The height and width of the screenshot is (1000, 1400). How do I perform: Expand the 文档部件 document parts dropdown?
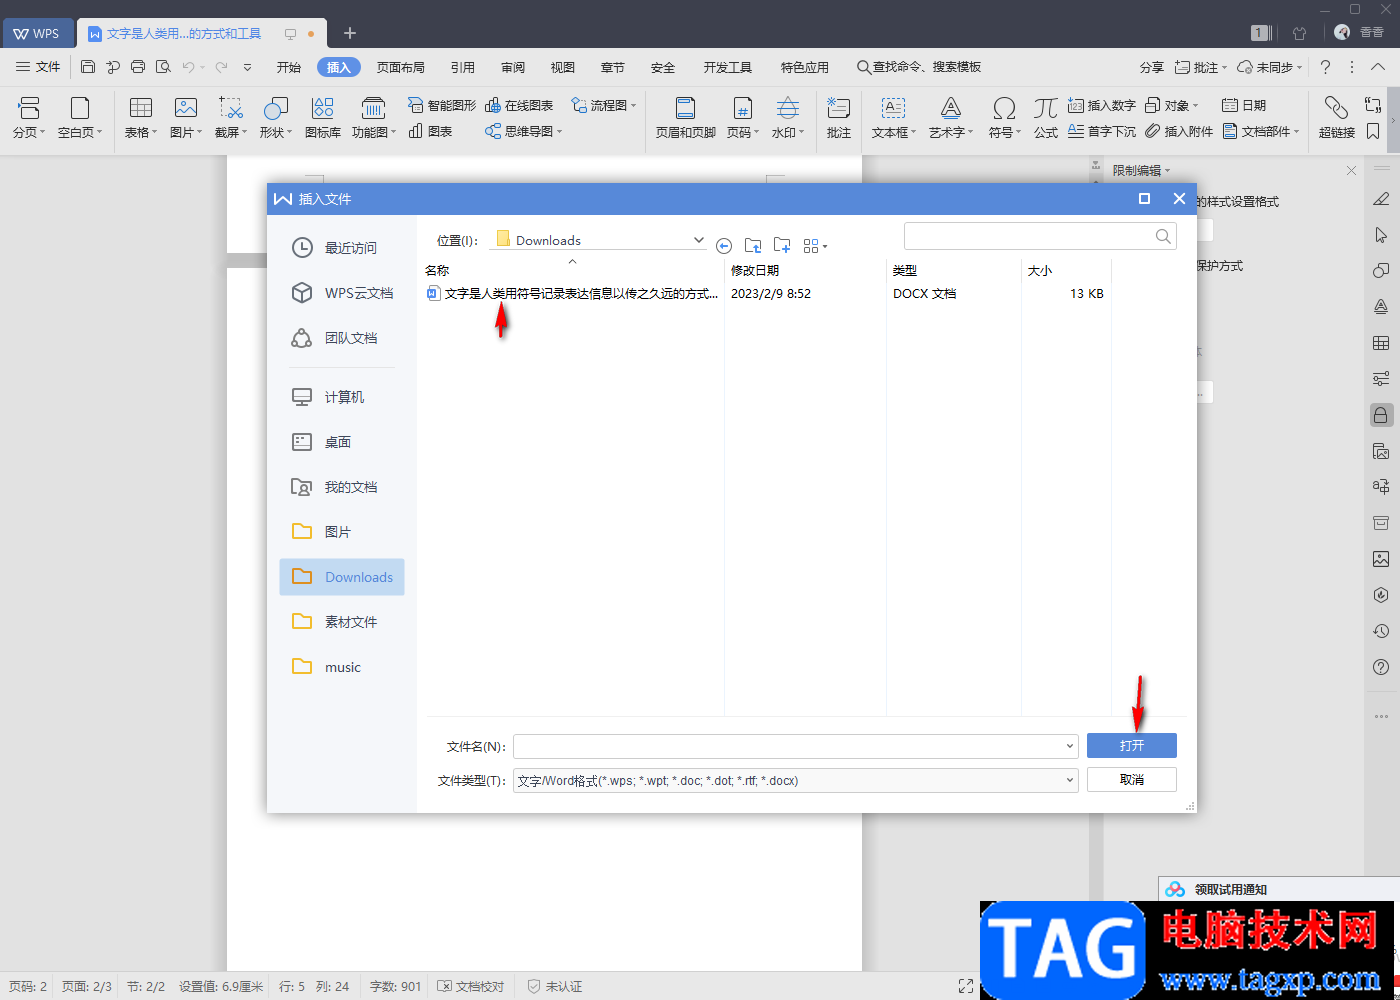1297,131
